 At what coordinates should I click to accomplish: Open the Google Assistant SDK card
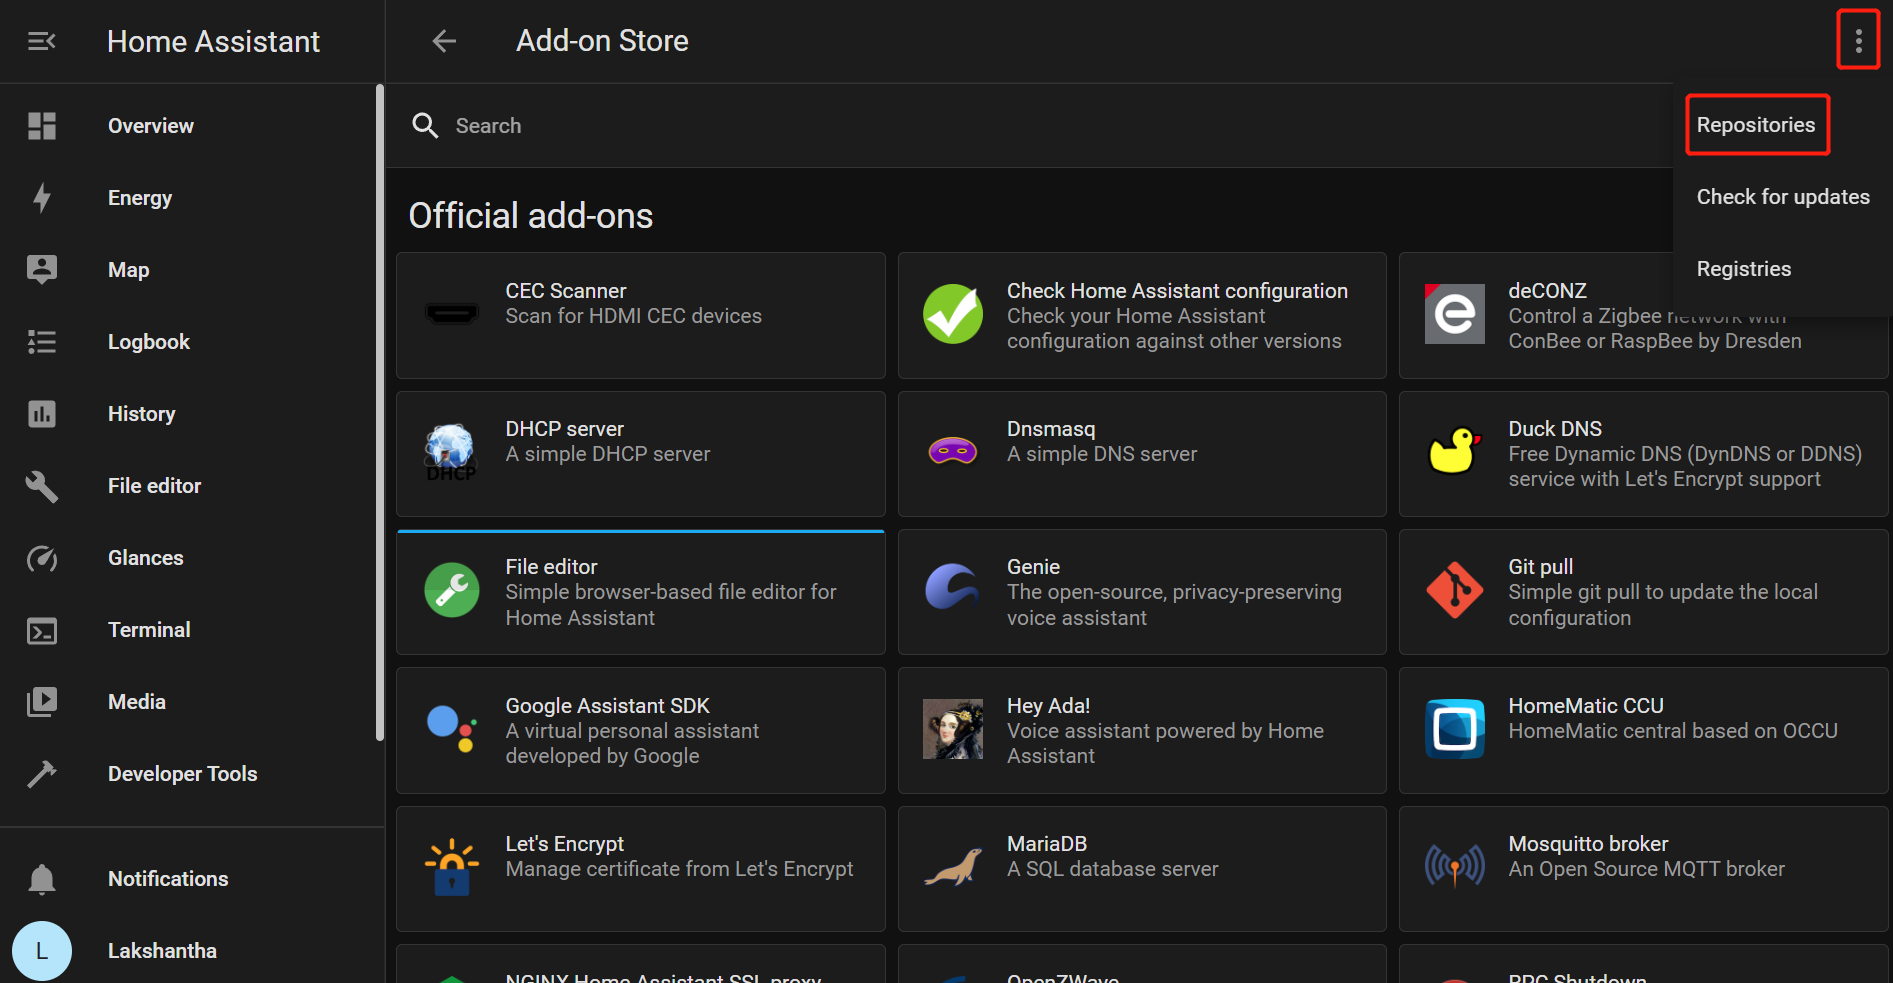[x=641, y=730]
